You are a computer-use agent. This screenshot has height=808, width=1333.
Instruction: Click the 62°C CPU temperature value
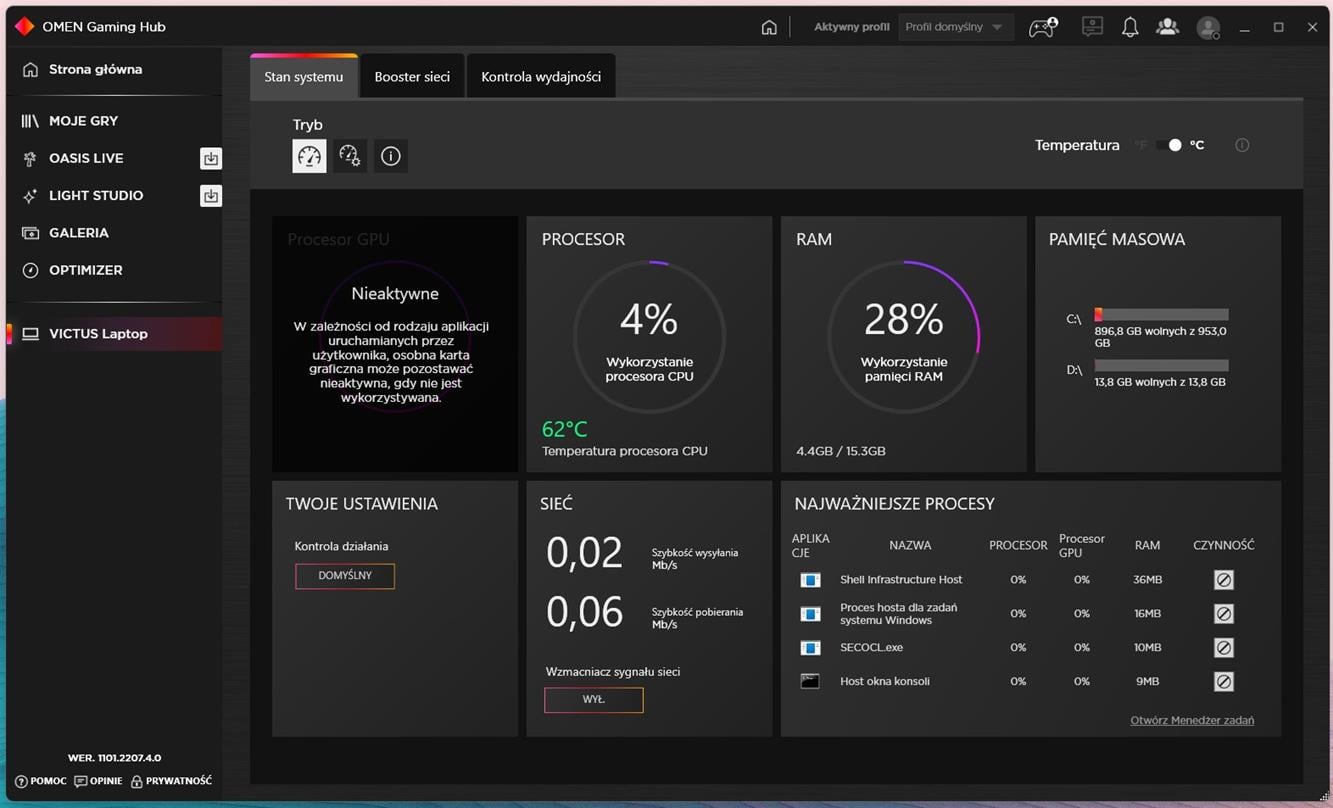(x=564, y=429)
